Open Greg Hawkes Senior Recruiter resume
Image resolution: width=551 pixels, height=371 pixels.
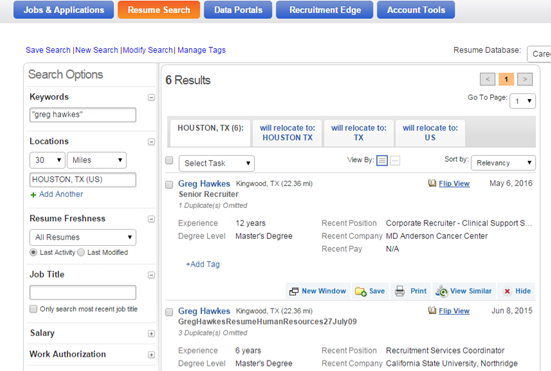(x=204, y=184)
